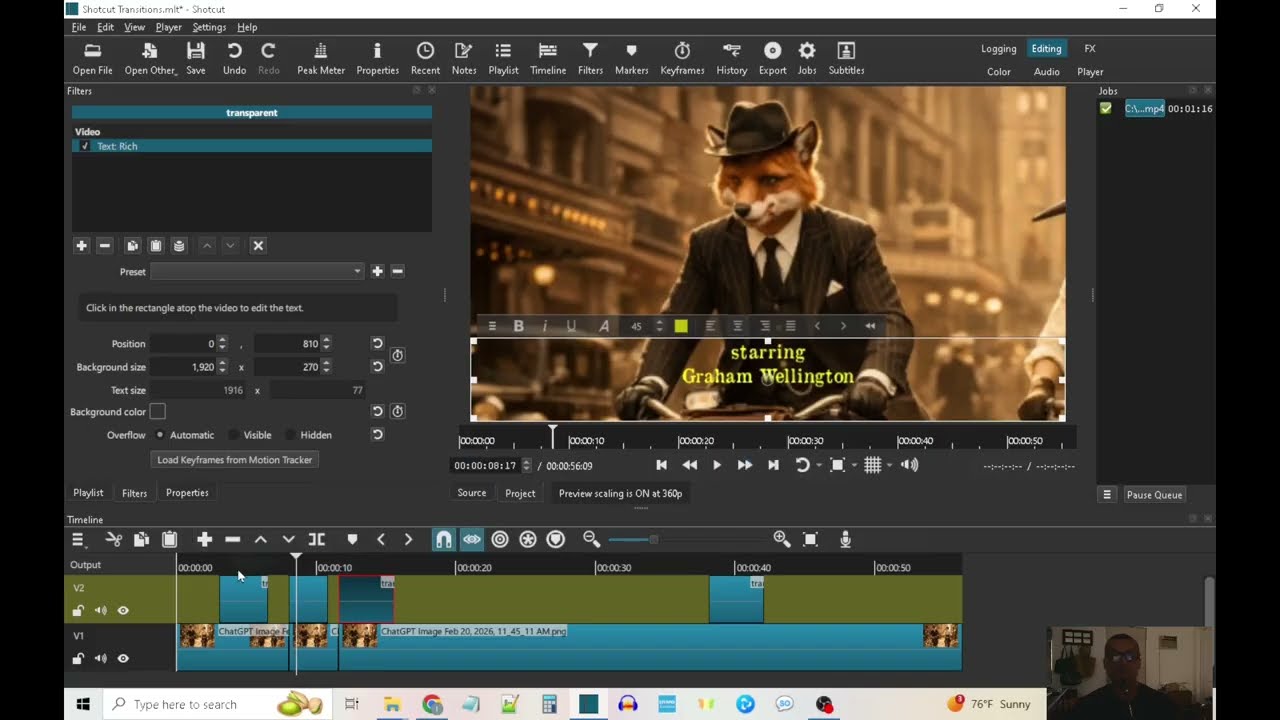1280x720 pixels.
Task: Open the Peak Meter panel
Action: tap(320, 58)
